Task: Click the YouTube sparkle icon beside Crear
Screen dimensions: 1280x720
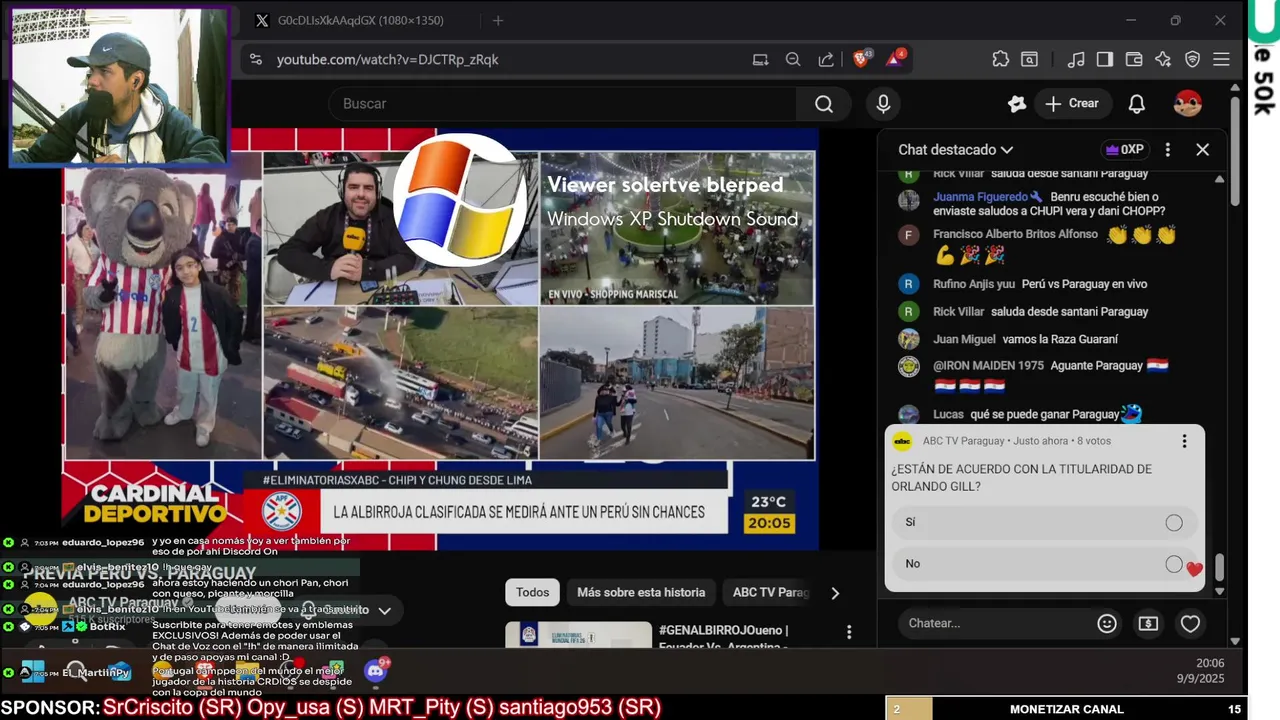Action: point(1017,104)
